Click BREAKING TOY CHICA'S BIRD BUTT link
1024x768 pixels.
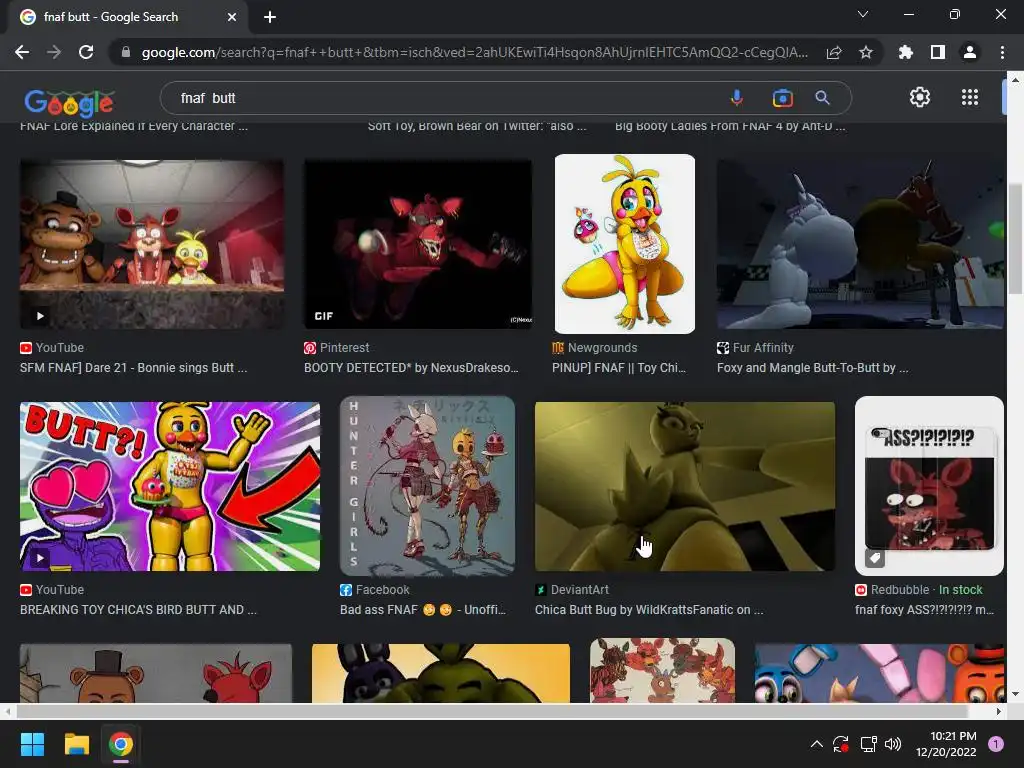coord(138,609)
